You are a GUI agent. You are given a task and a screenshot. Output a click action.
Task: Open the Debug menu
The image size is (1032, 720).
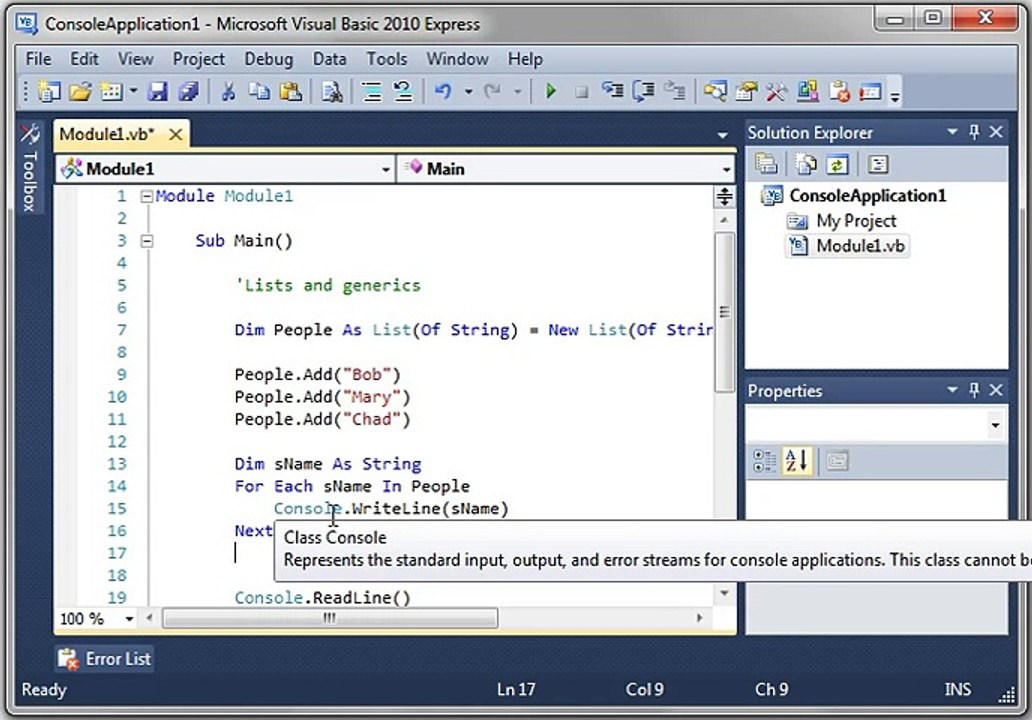point(269,59)
